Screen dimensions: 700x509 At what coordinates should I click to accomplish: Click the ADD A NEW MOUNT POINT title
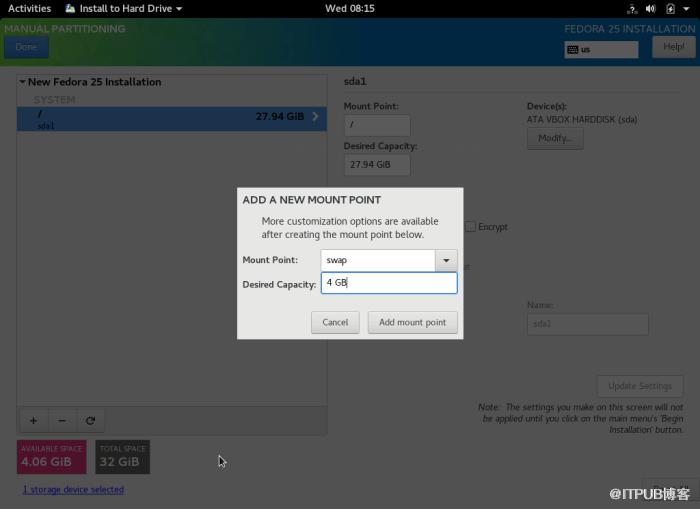click(312, 200)
